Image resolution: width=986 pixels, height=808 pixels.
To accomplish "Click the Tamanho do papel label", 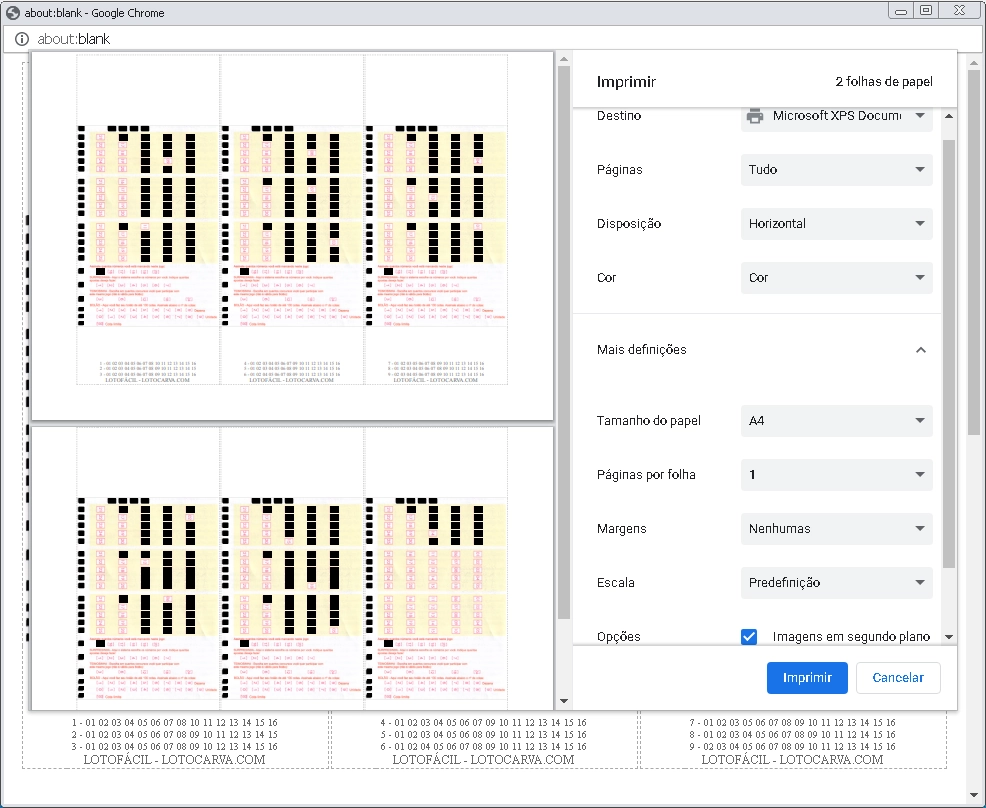I will 648,421.
